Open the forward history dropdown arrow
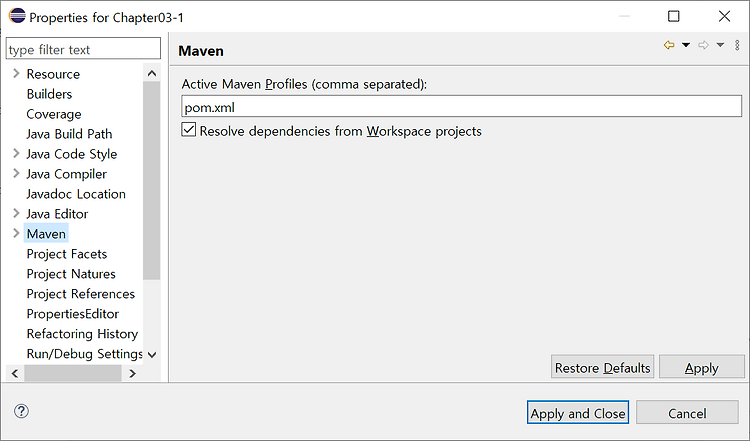Image resolution: width=750 pixels, height=441 pixels. point(720,45)
